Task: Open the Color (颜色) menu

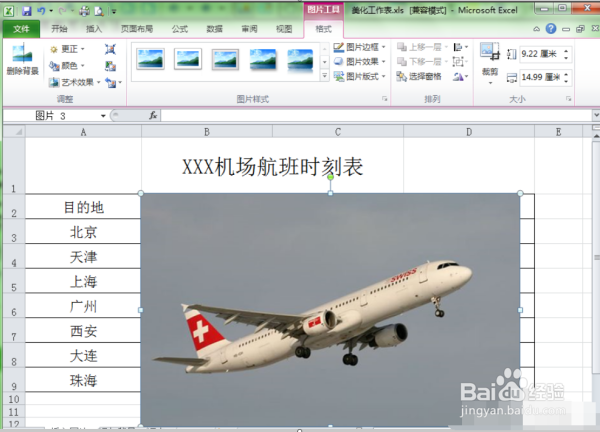Action: pos(67,66)
